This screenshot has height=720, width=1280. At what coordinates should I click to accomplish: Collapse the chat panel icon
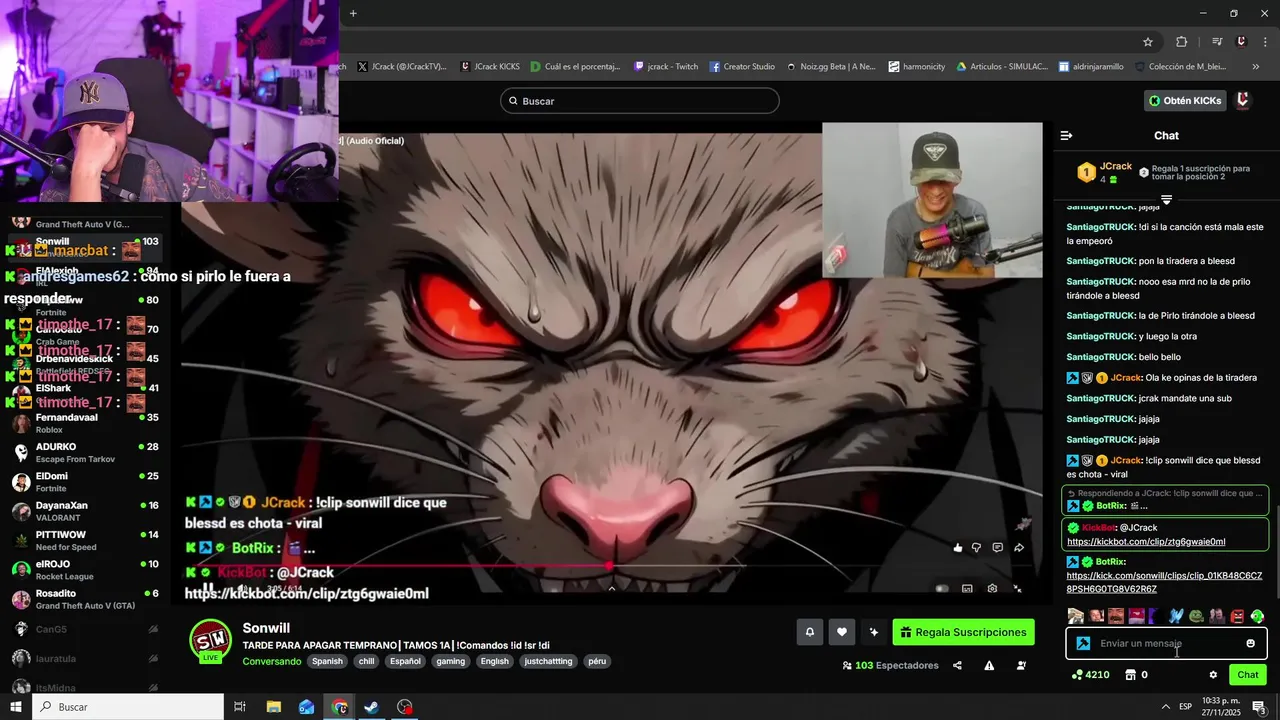[x=1066, y=135]
